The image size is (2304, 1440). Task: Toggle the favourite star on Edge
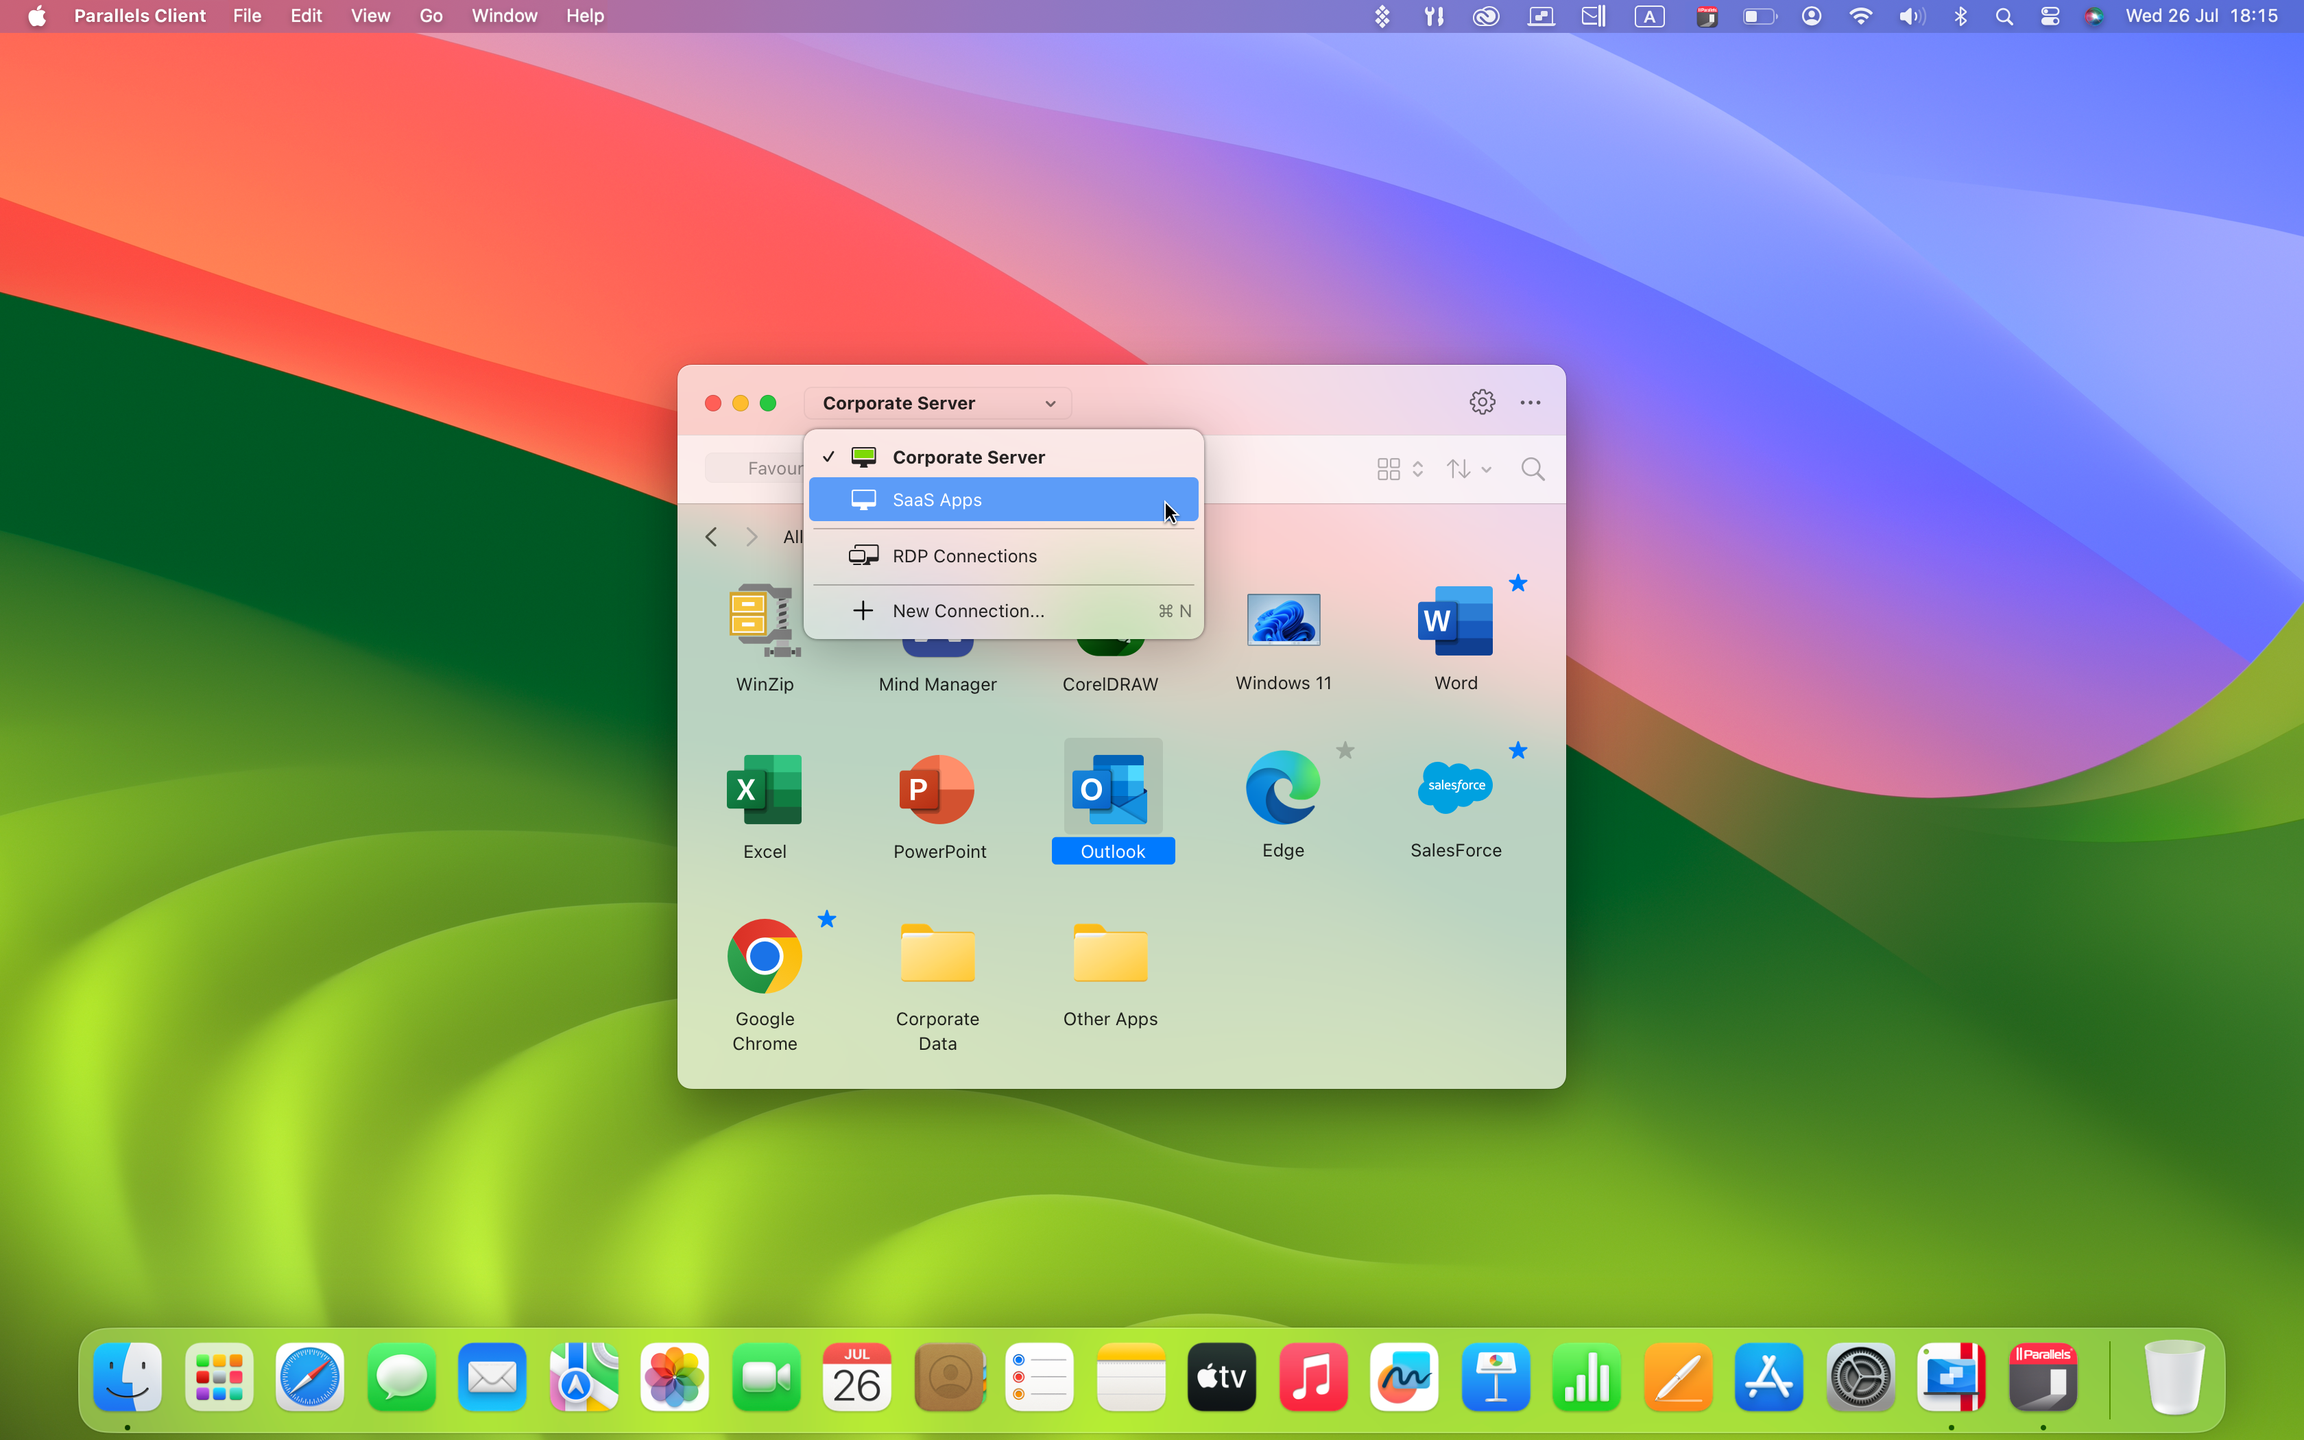point(1345,750)
